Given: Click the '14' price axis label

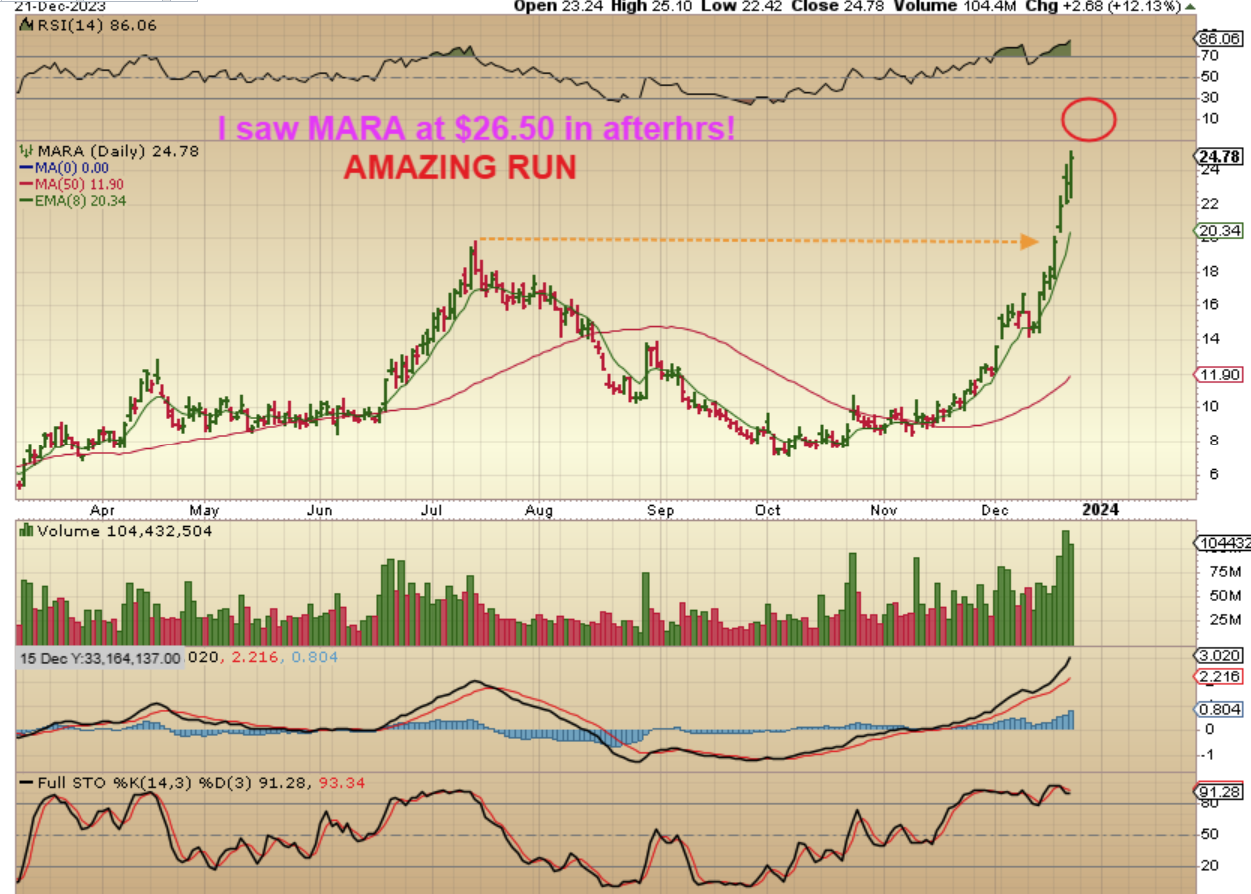Looking at the screenshot, I should [1210, 338].
